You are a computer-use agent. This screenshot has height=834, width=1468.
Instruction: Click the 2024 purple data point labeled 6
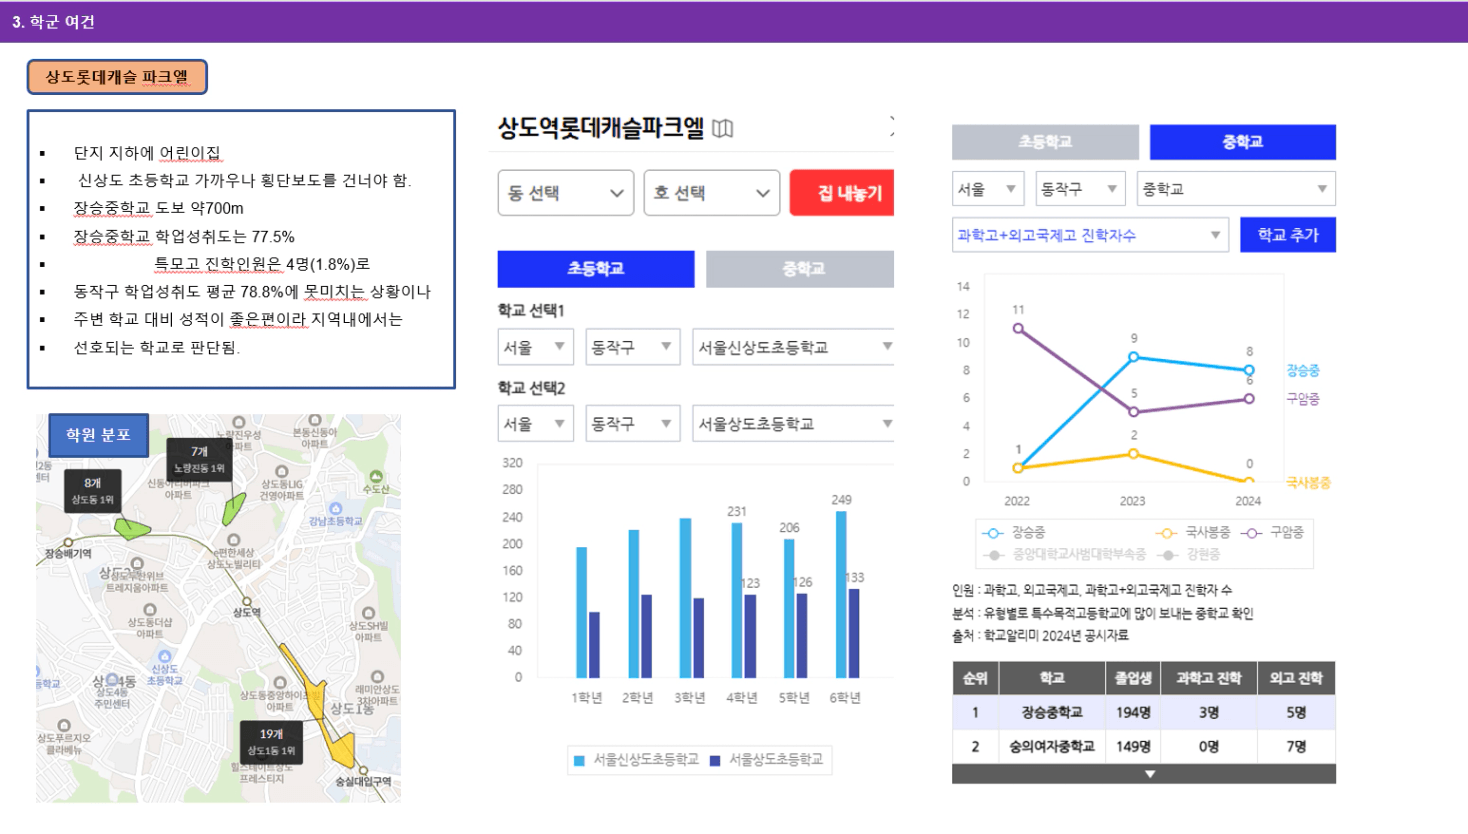(1249, 398)
